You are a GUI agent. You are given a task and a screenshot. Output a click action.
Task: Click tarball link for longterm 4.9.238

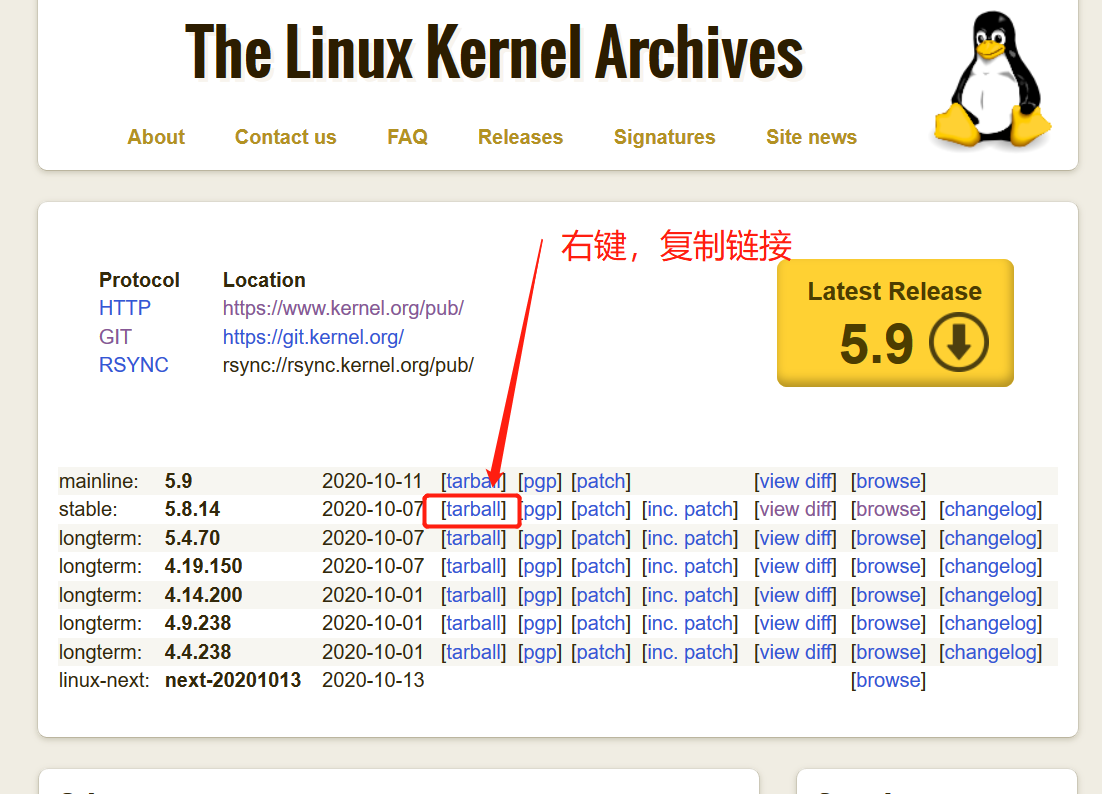pos(474,623)
